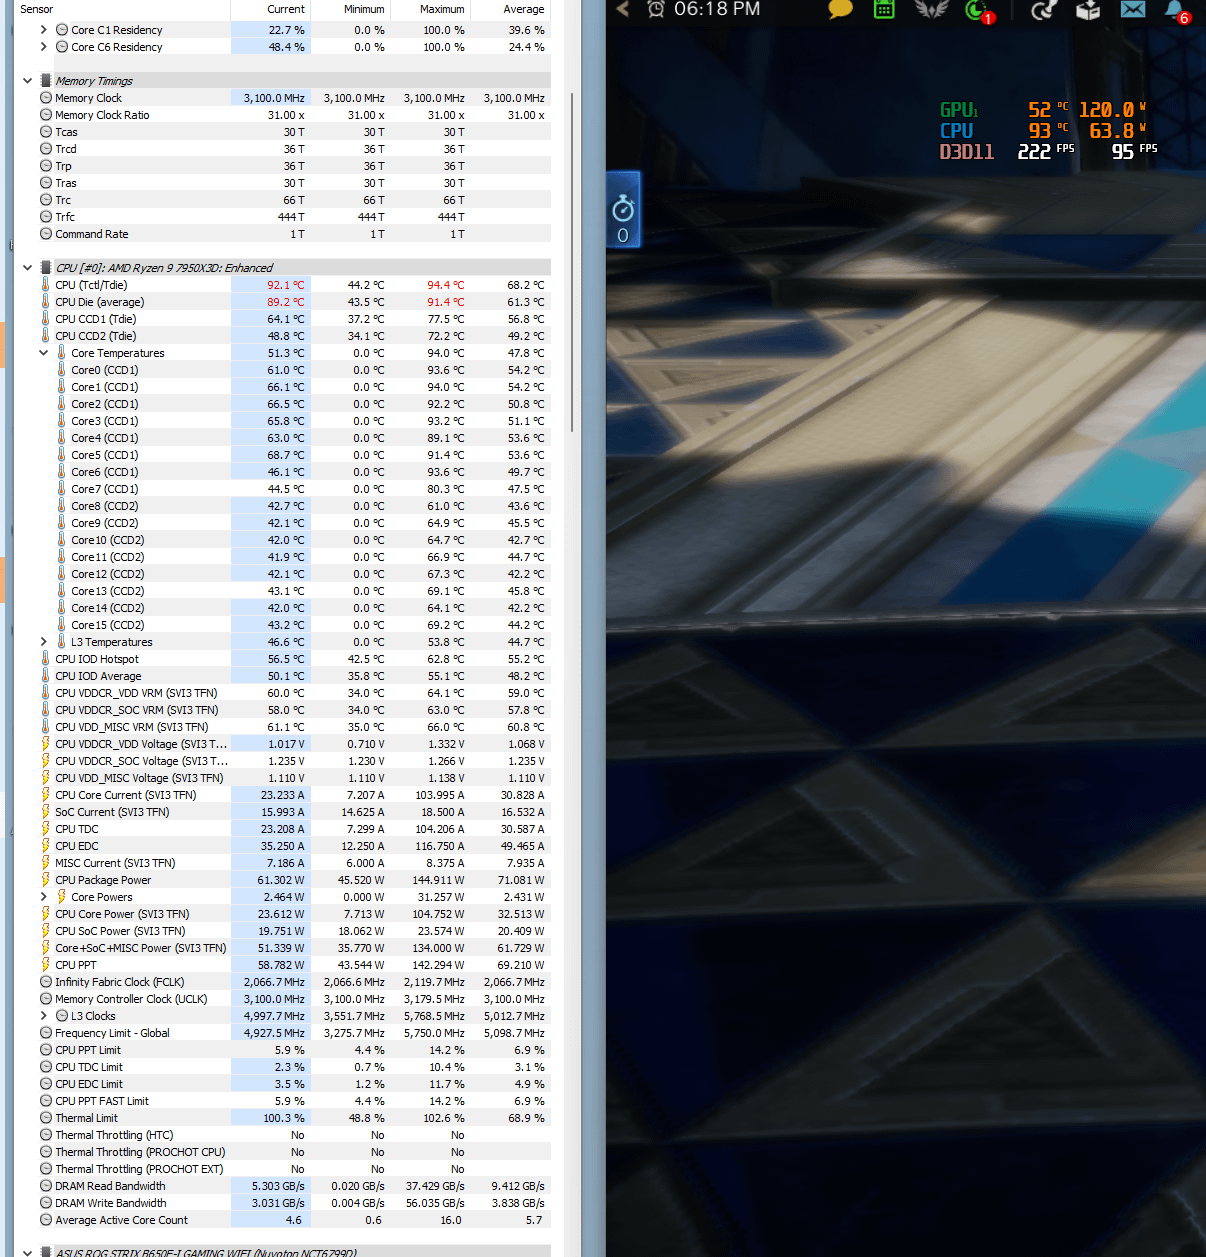Open the green circular icon with the red 1 badge
Screen dimensions: 1206x1257
977,10
